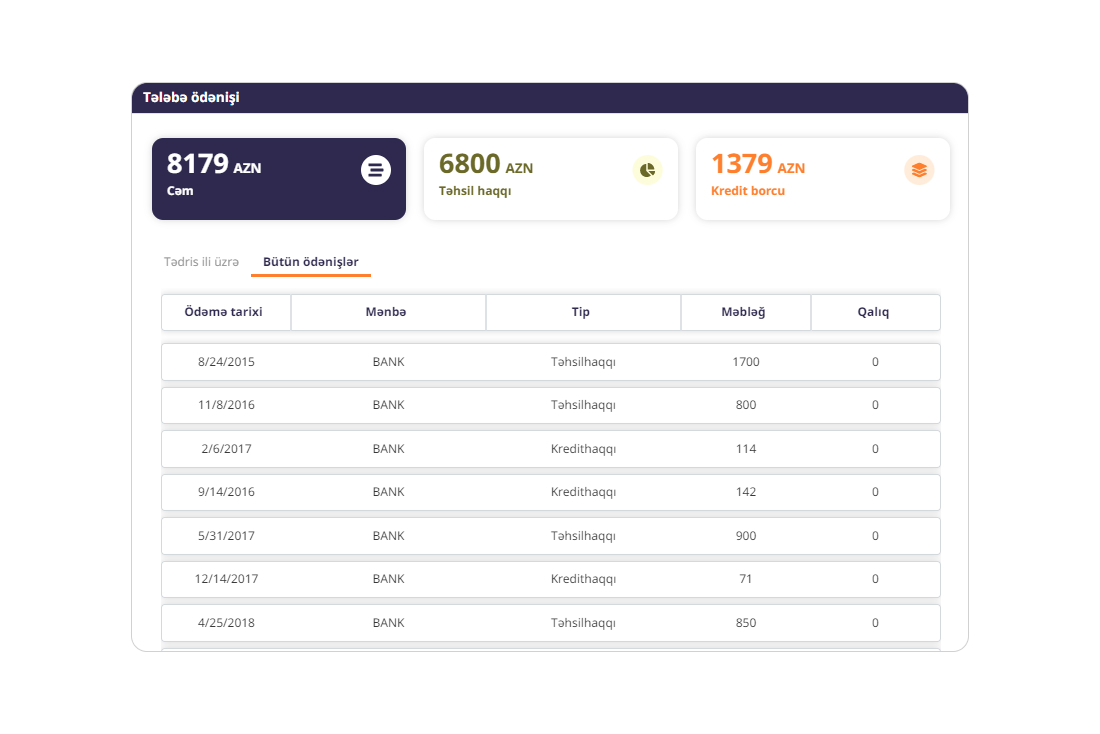This screenshot has height=734, width=1100.
Task: Click the layers stack icon on Kredit borcu card
Action: point(919,170)
